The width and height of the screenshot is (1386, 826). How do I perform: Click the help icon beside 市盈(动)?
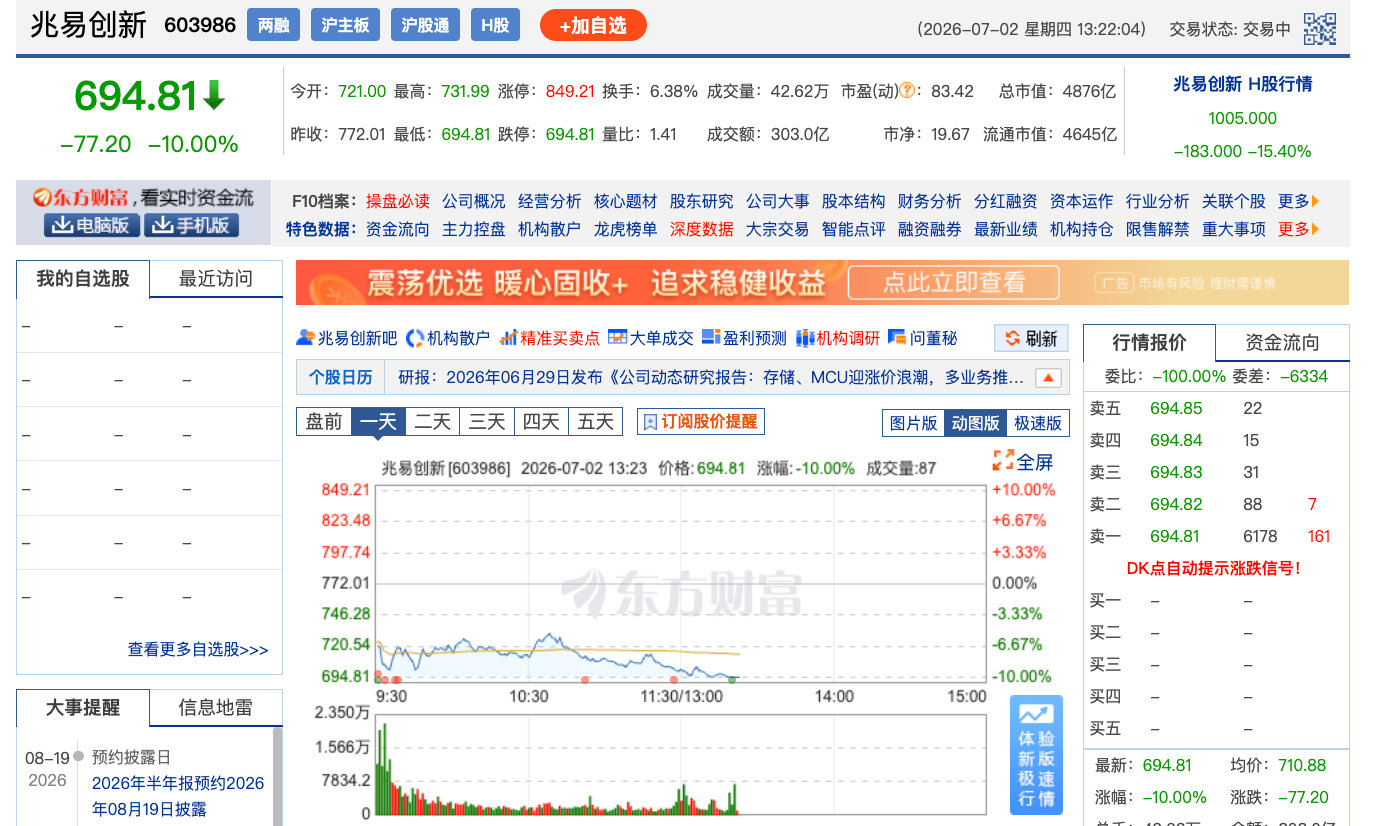click(907, 91)
